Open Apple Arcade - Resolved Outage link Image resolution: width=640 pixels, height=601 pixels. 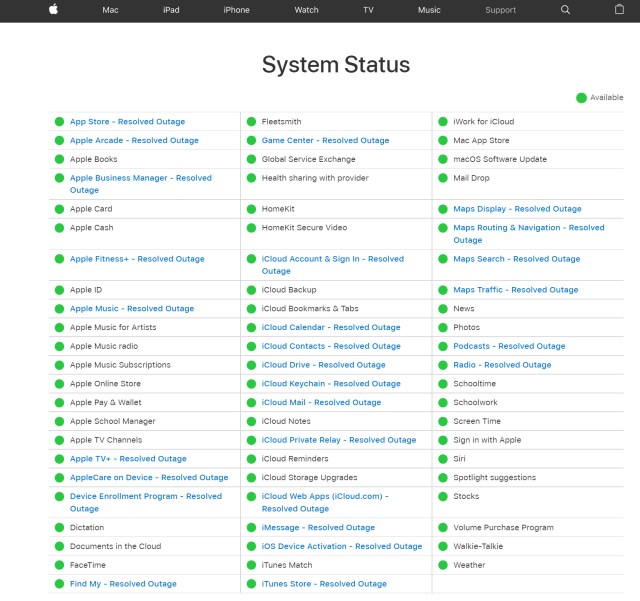pos(134,140)
